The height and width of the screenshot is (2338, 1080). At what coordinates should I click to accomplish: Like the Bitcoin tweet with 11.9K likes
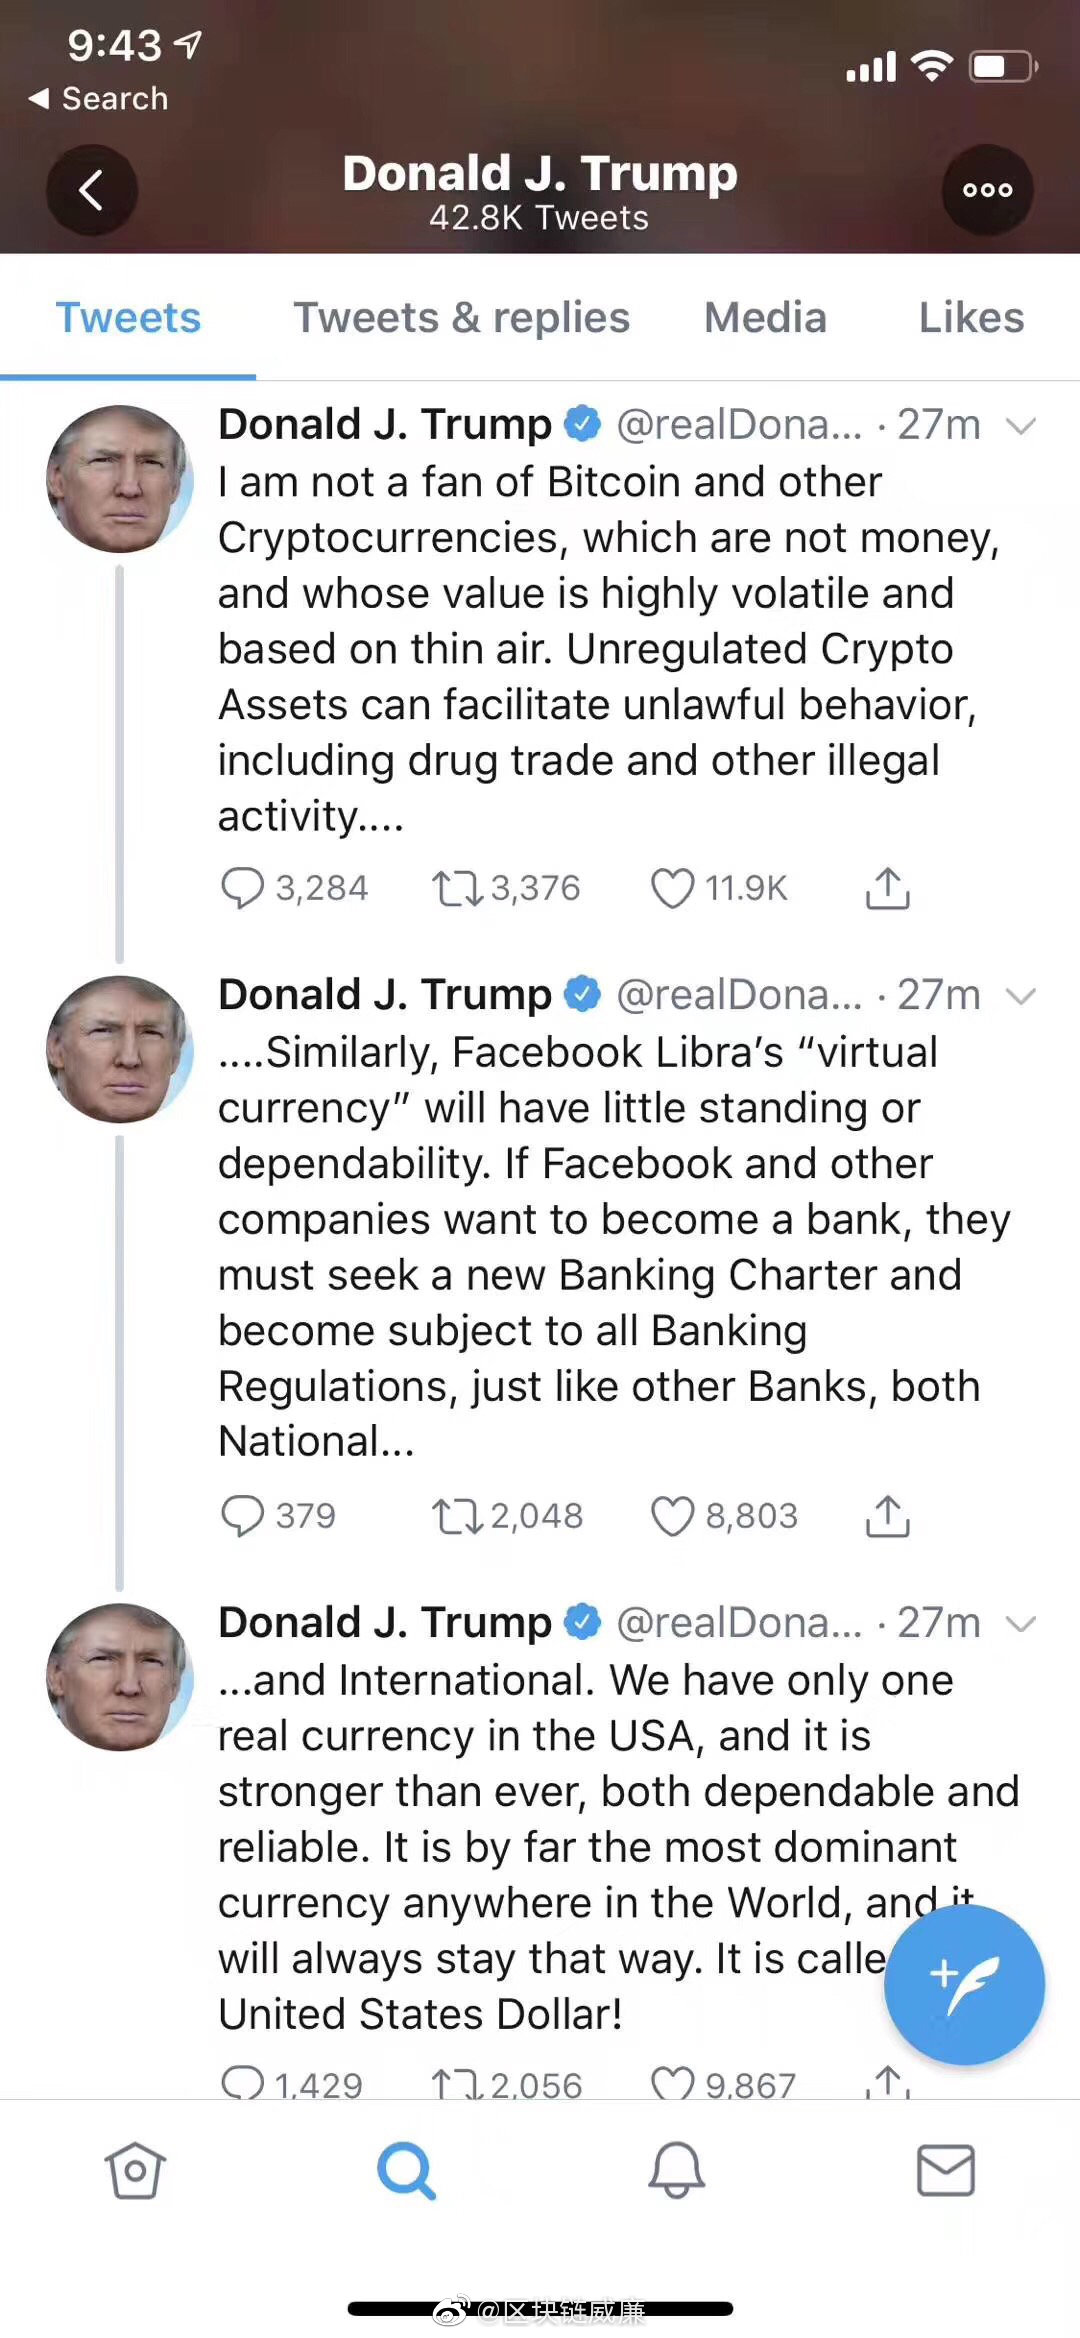click(672, 888)
